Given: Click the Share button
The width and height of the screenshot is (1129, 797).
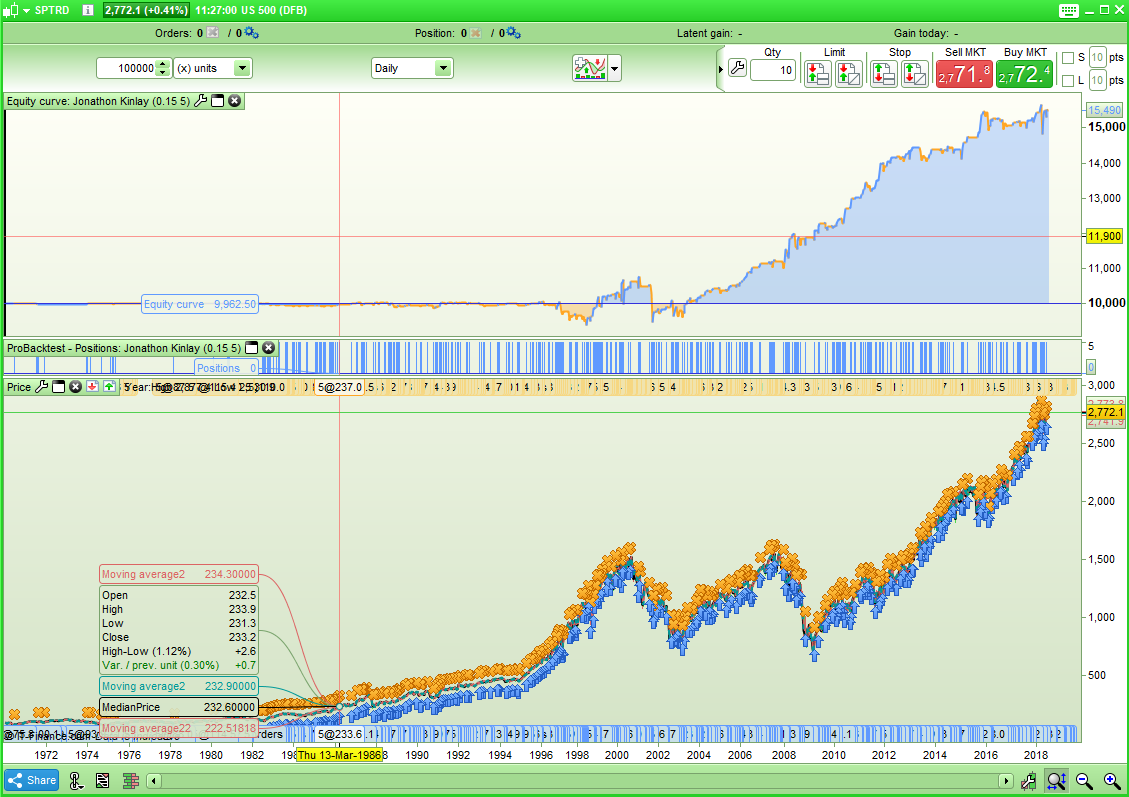Looking at the screenshot, I should point(32,780).
